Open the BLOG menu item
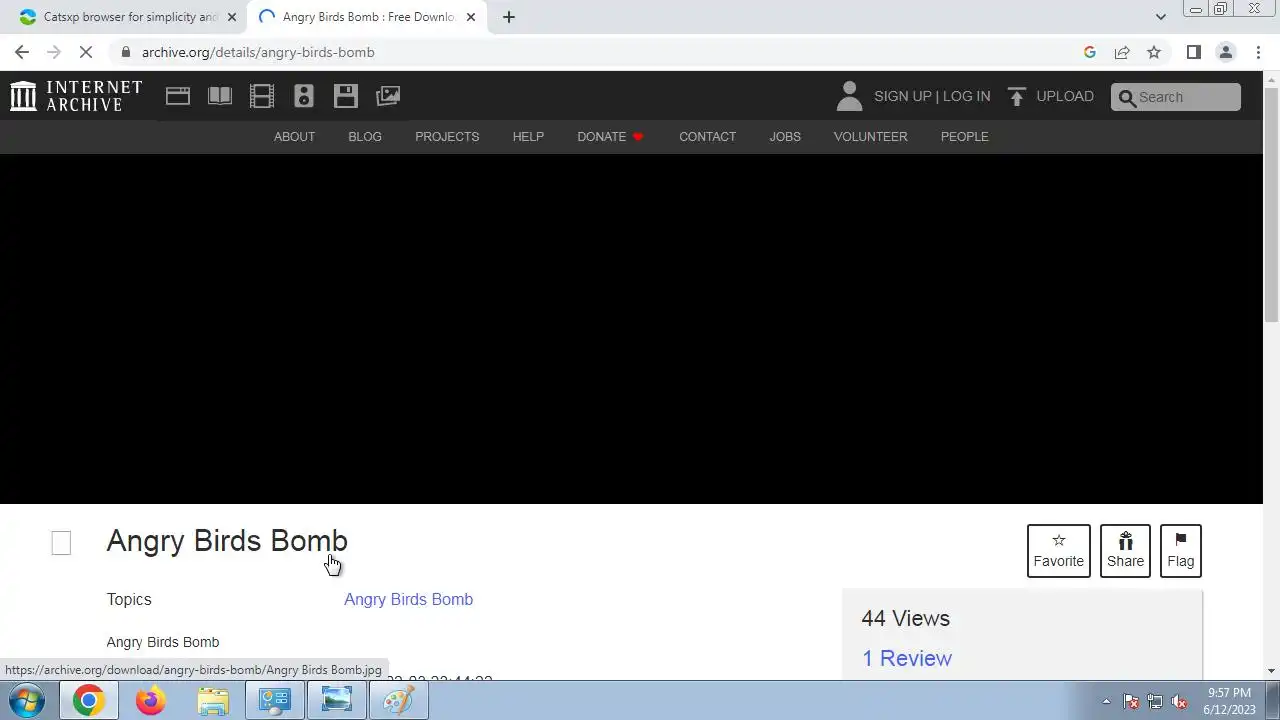 [365, 136]
